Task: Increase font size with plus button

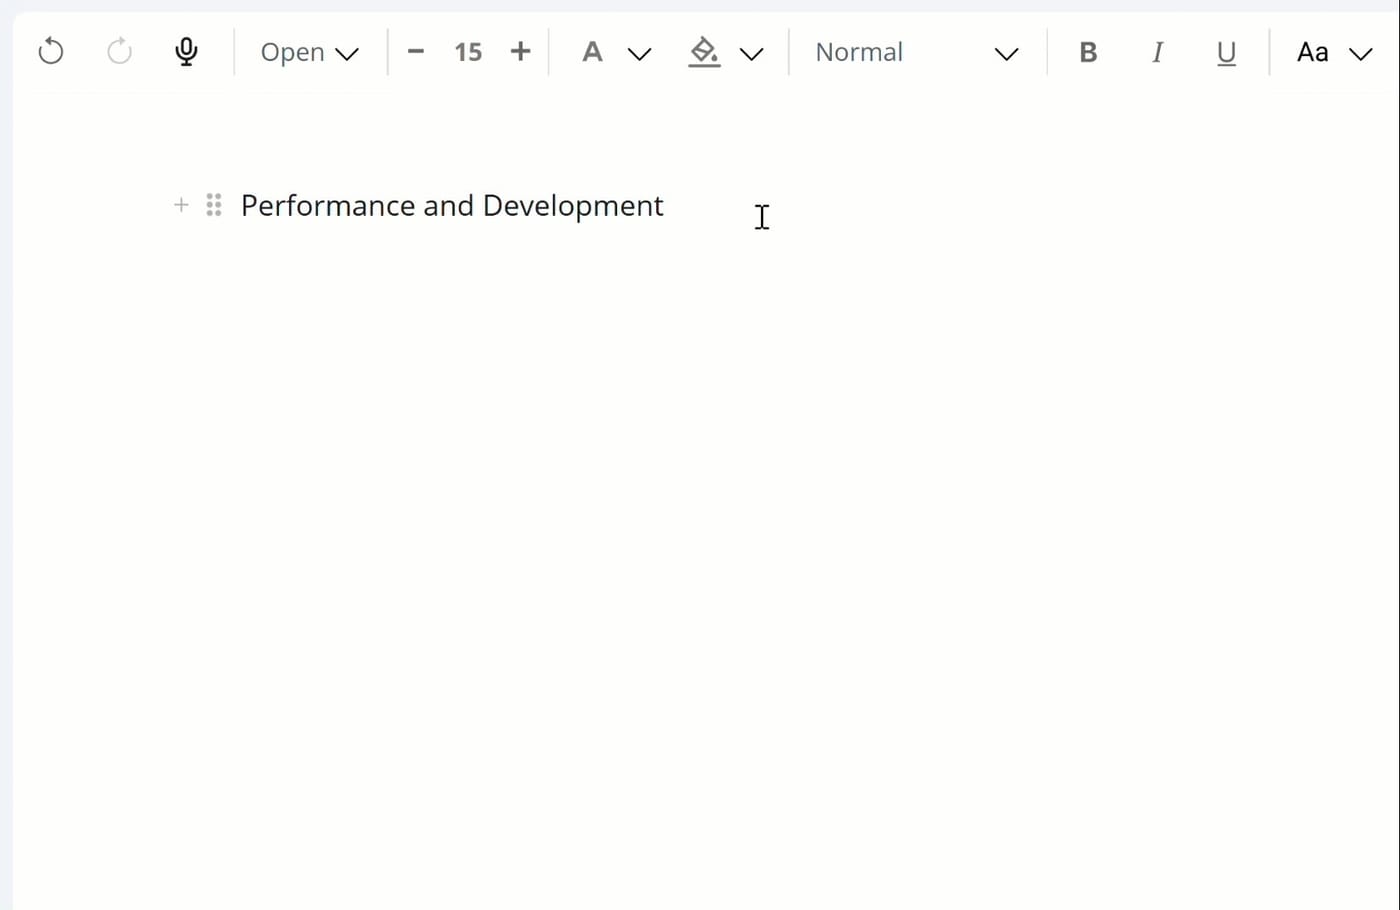Action: (520, 52)
